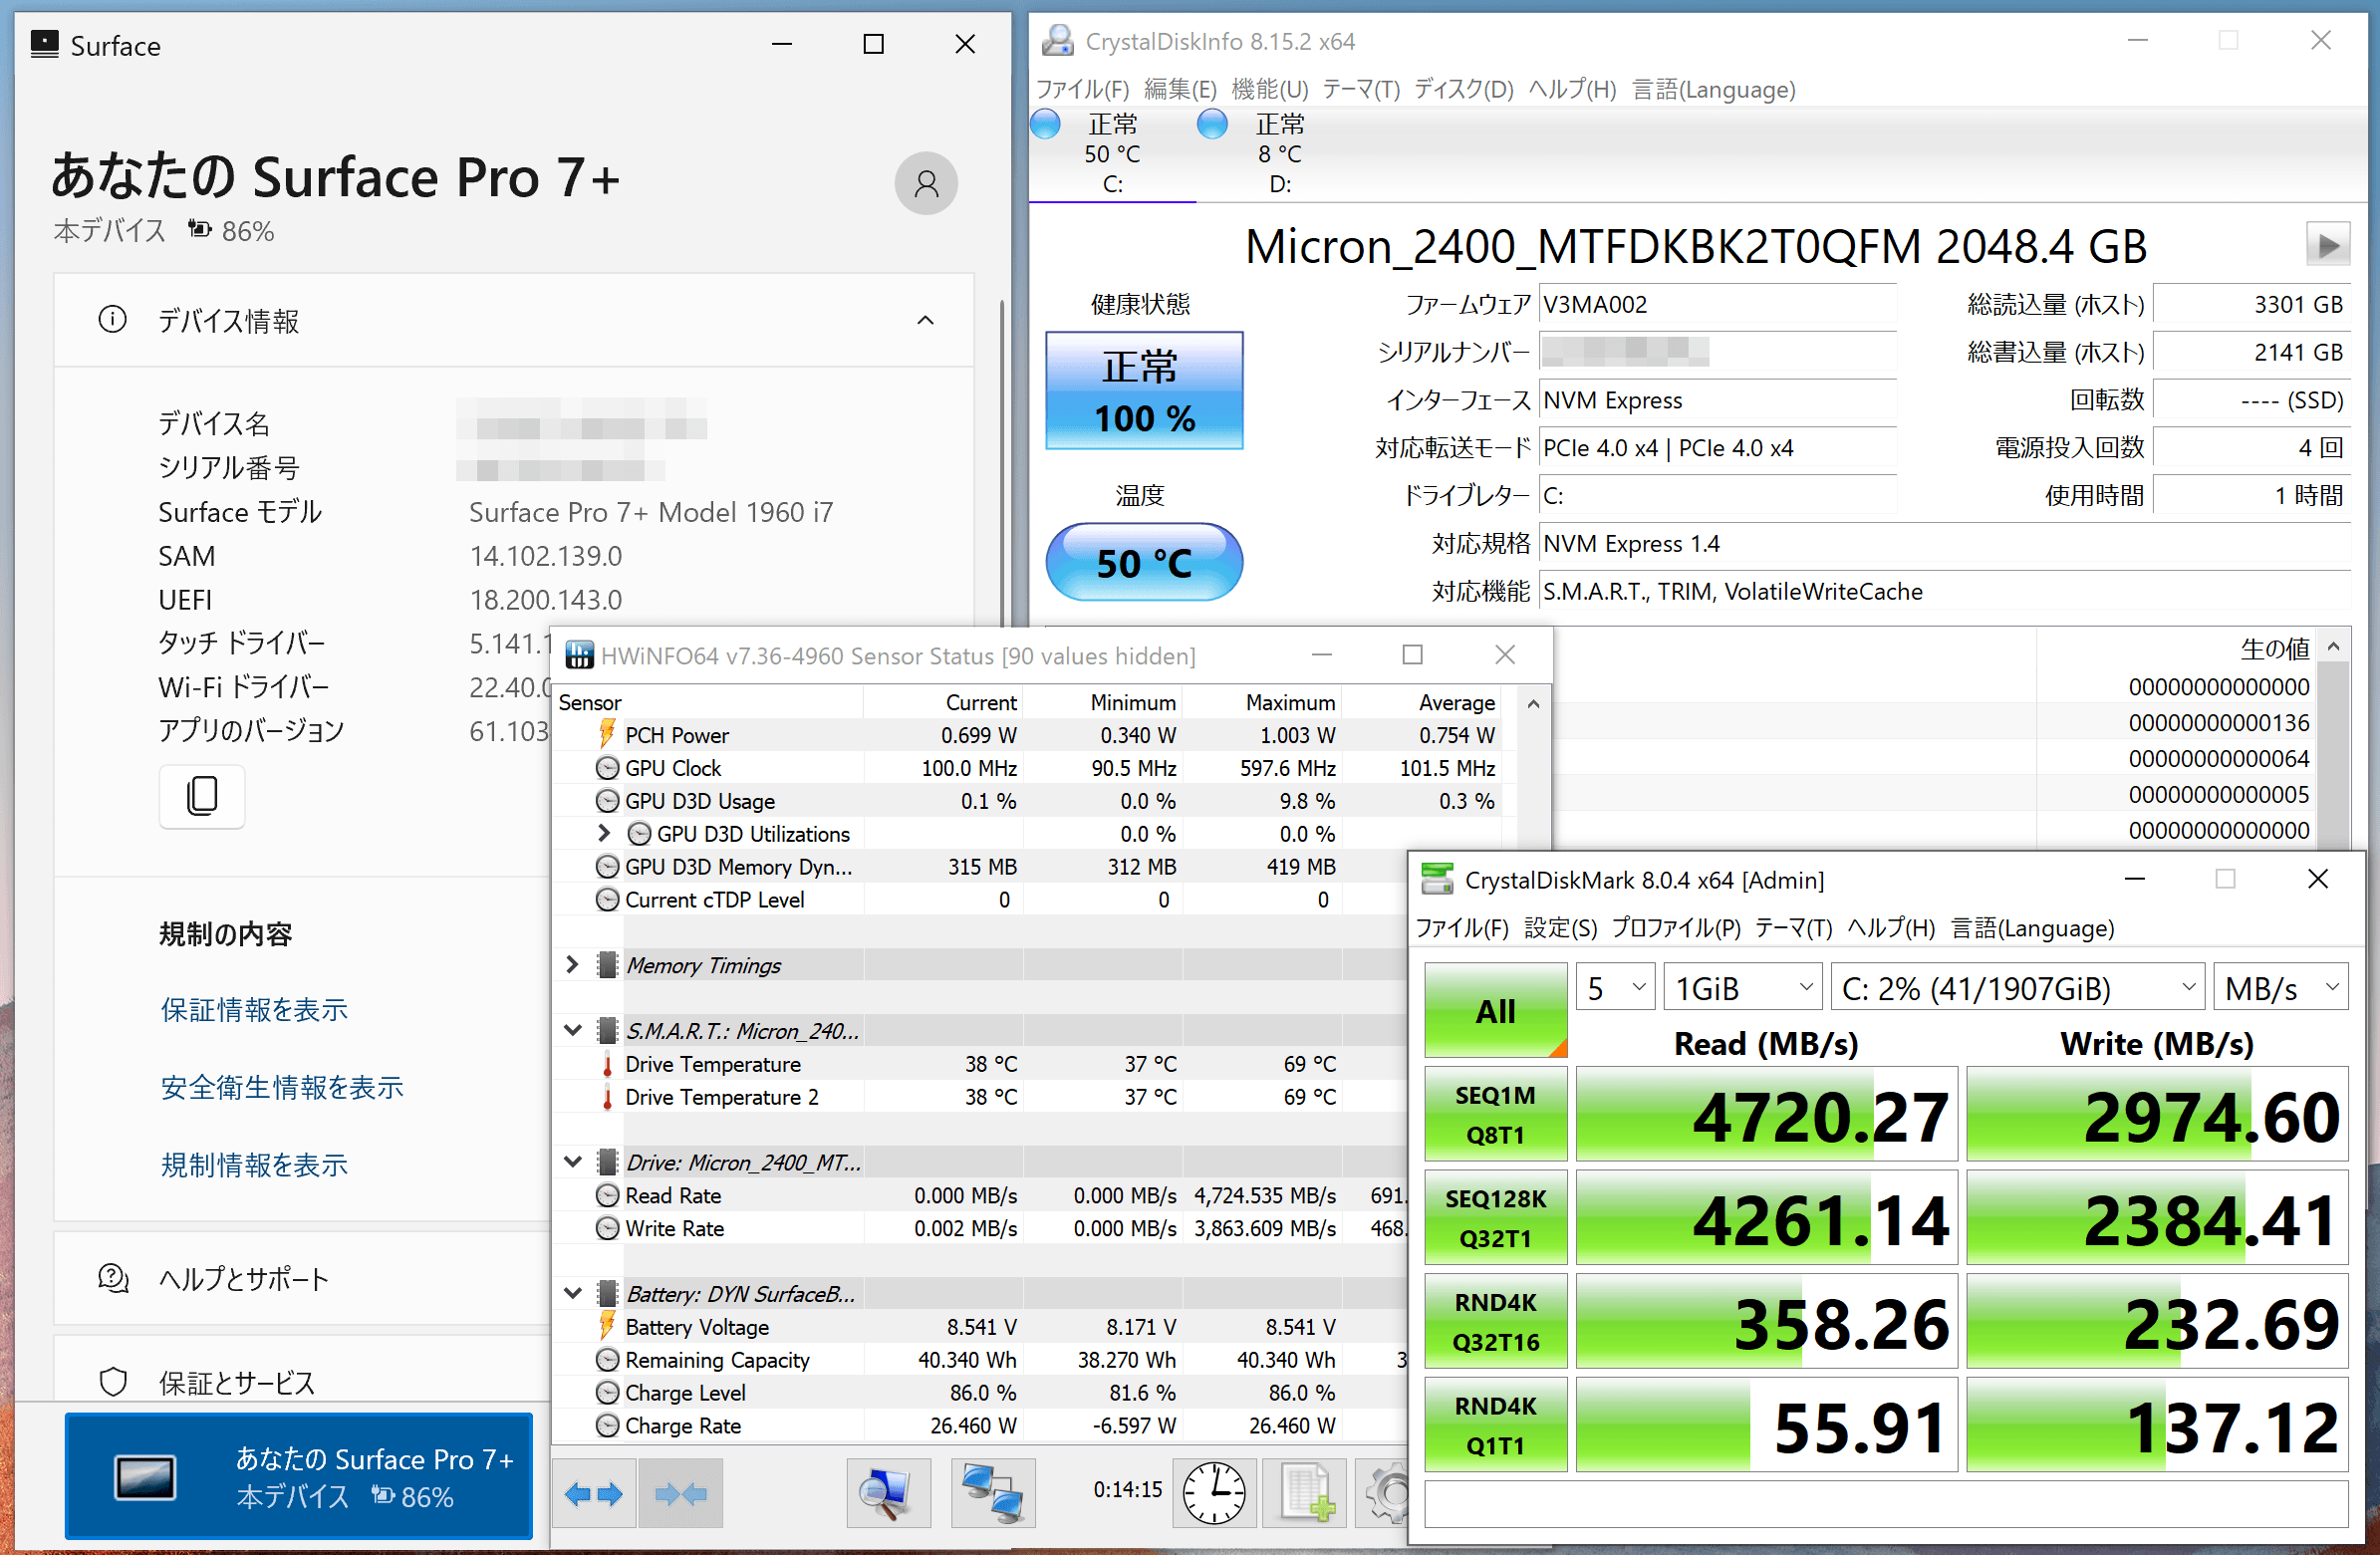The height and width of the screenshot is (1555, 2380).
Task: Run the RND4K Q1T1 benchmark
Action: click(1495, 1425)
